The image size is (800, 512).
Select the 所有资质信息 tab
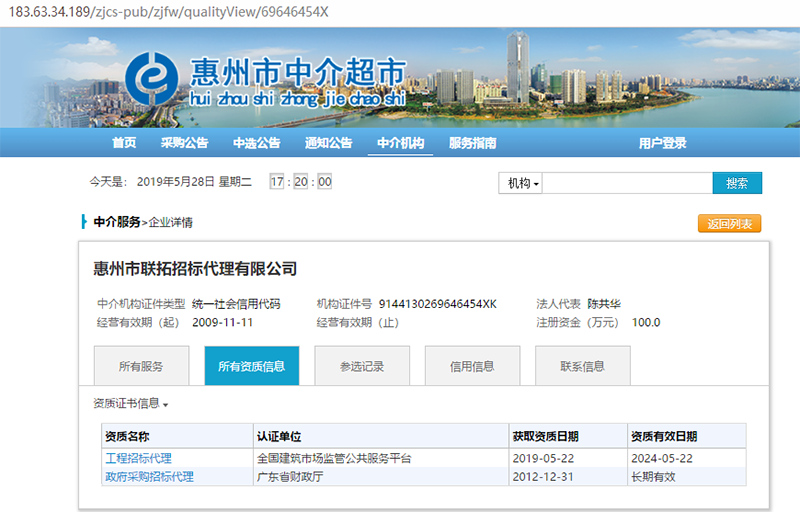[x=251, y=366]
